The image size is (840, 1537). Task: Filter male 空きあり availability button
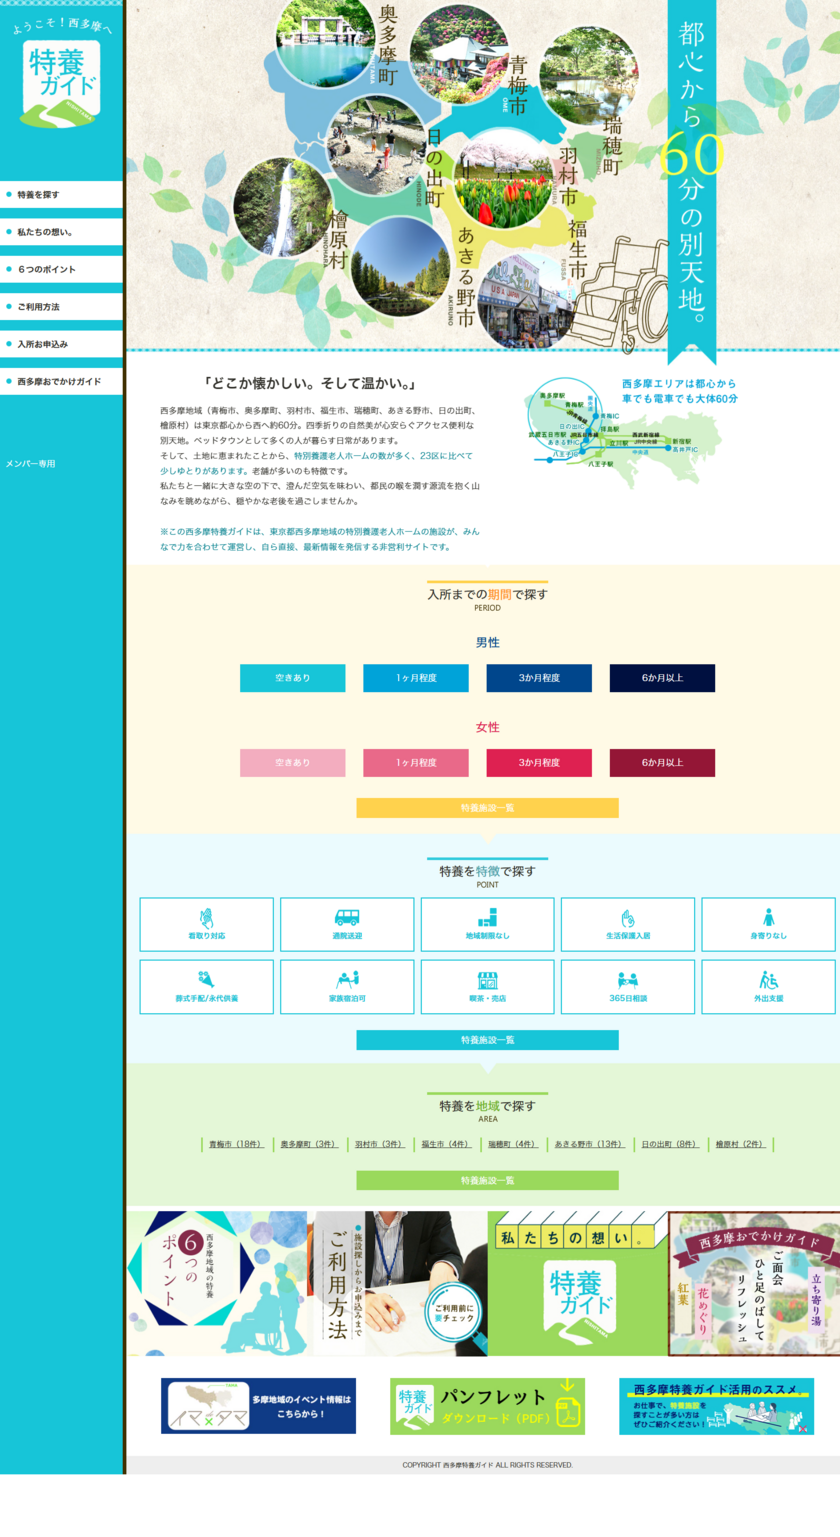(293, 678)
